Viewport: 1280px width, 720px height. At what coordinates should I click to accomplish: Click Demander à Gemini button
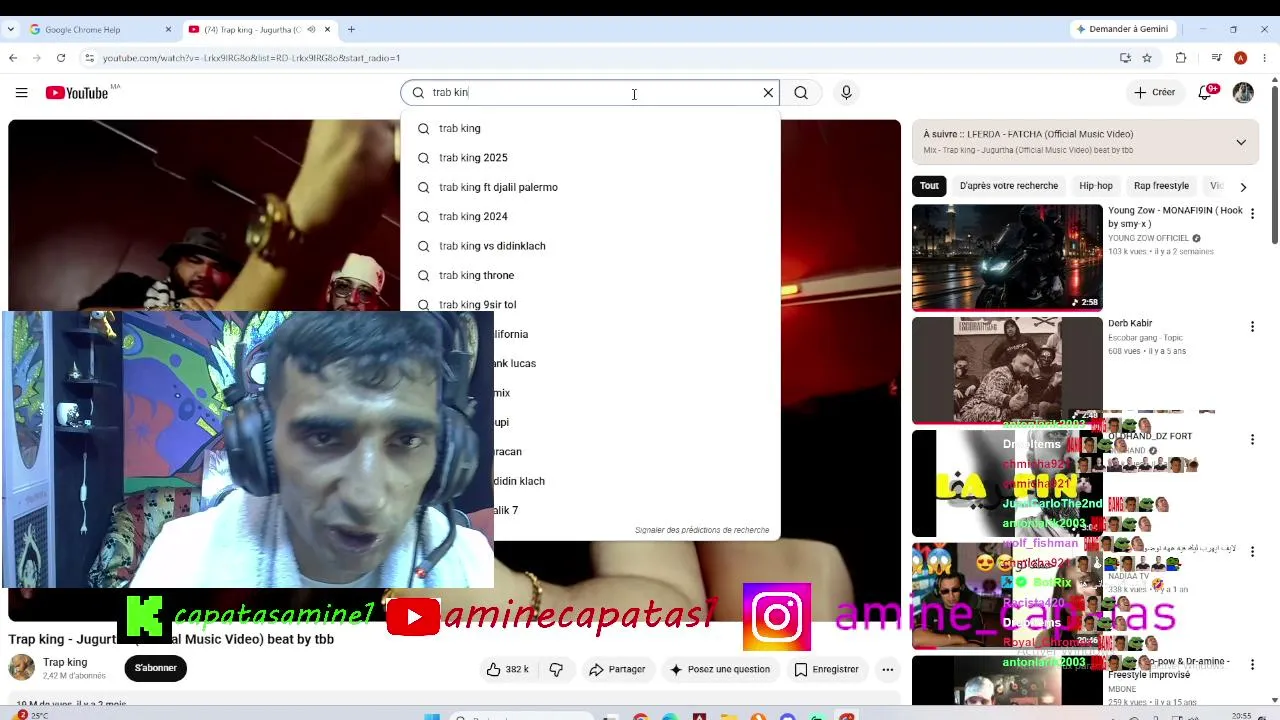[1123, 29]
